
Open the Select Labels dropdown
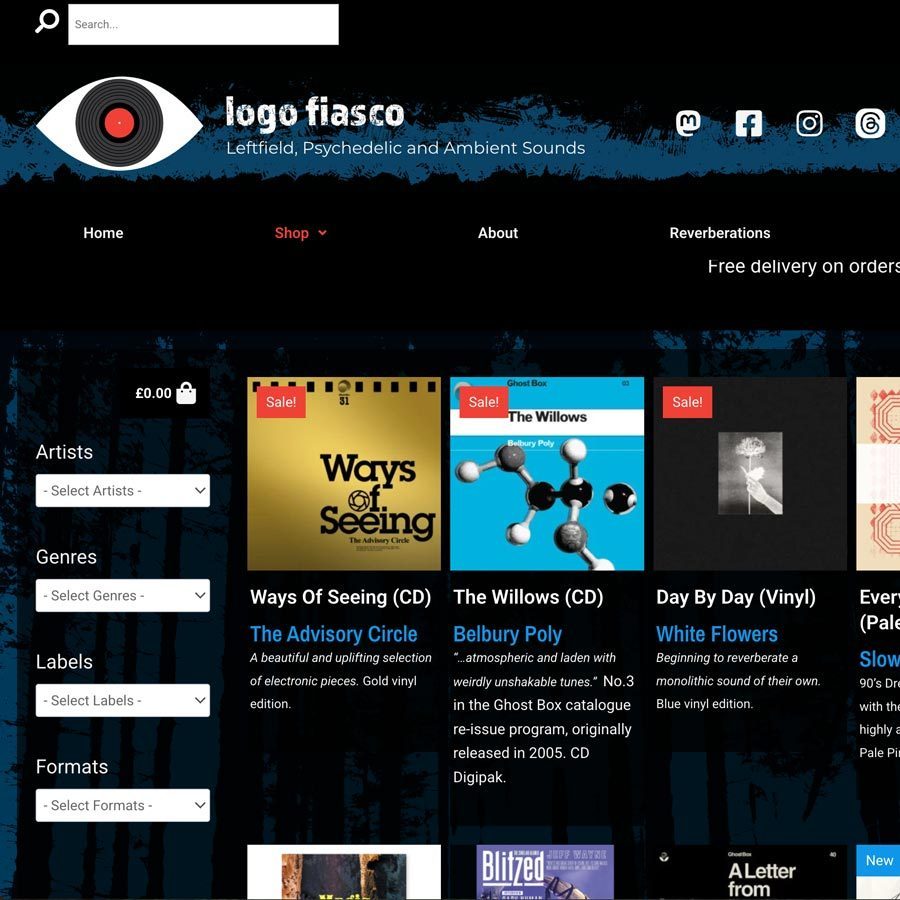[123, 701]
